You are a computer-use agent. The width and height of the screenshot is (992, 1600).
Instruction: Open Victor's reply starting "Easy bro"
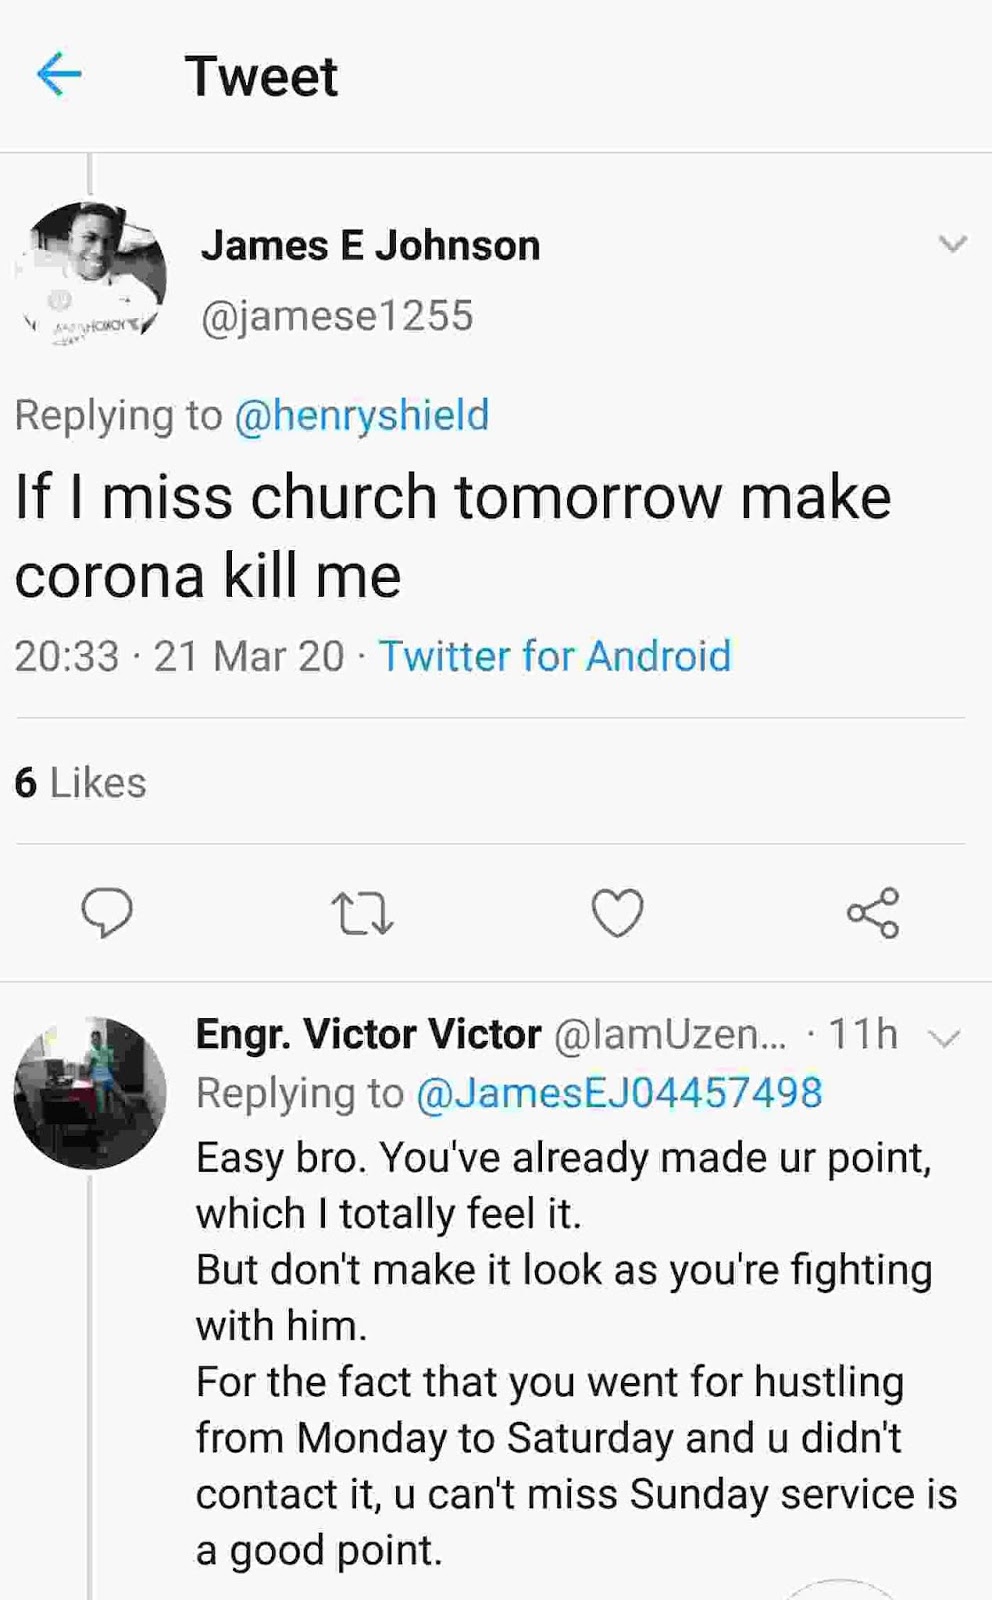(x=575, y=1353)
